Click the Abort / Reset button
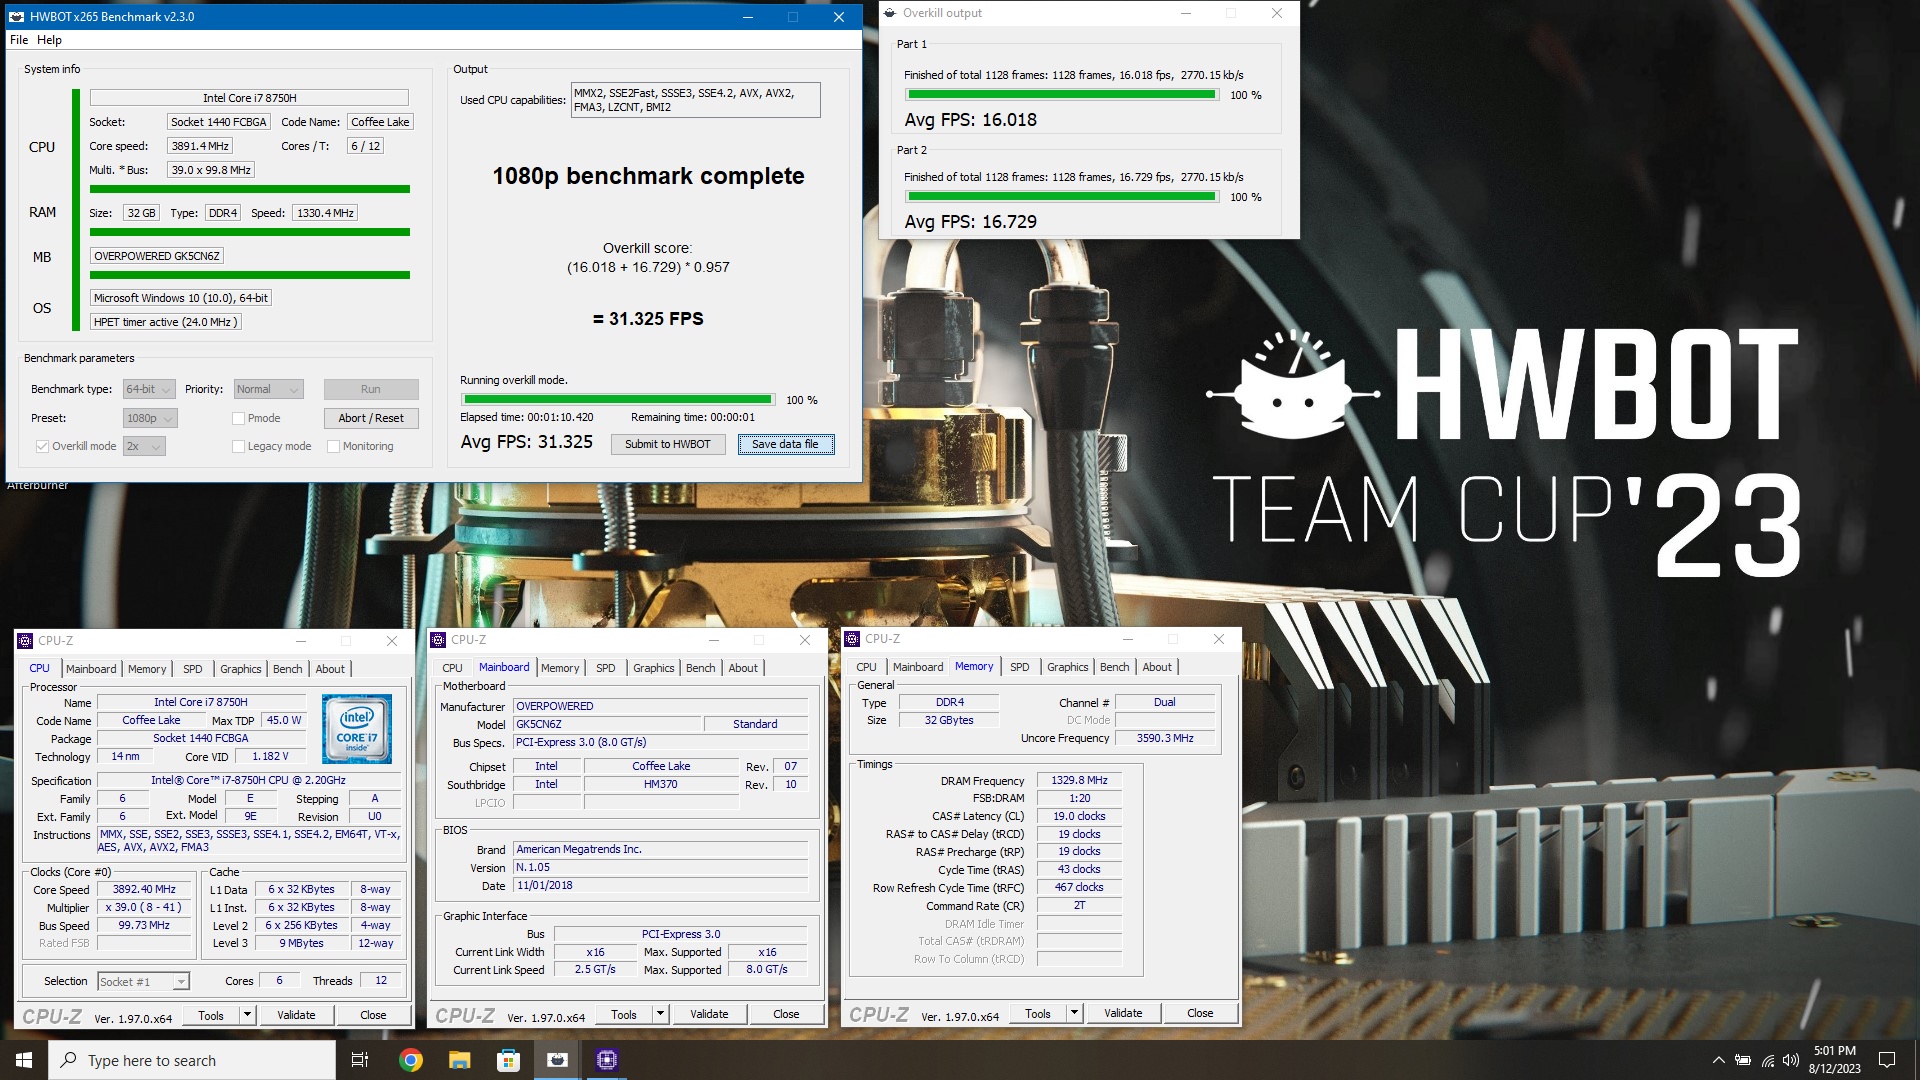Screen dimensions: 1920x1080 371,418
